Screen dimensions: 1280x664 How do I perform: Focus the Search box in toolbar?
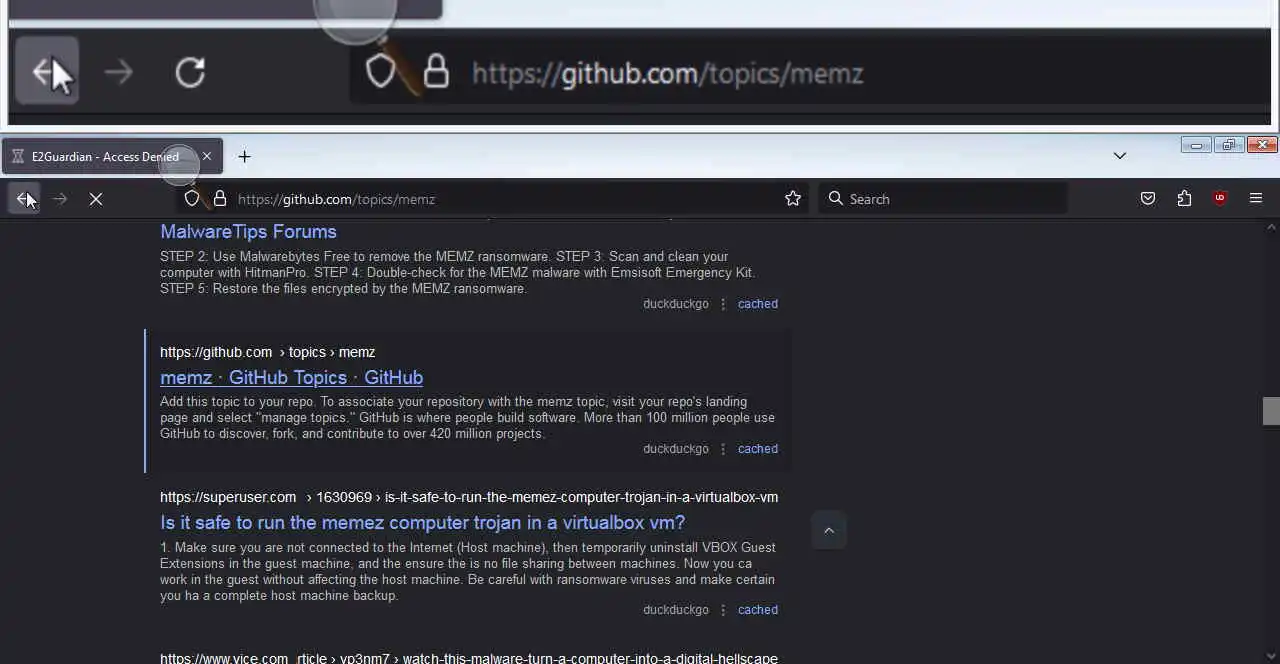pos(944,199)
